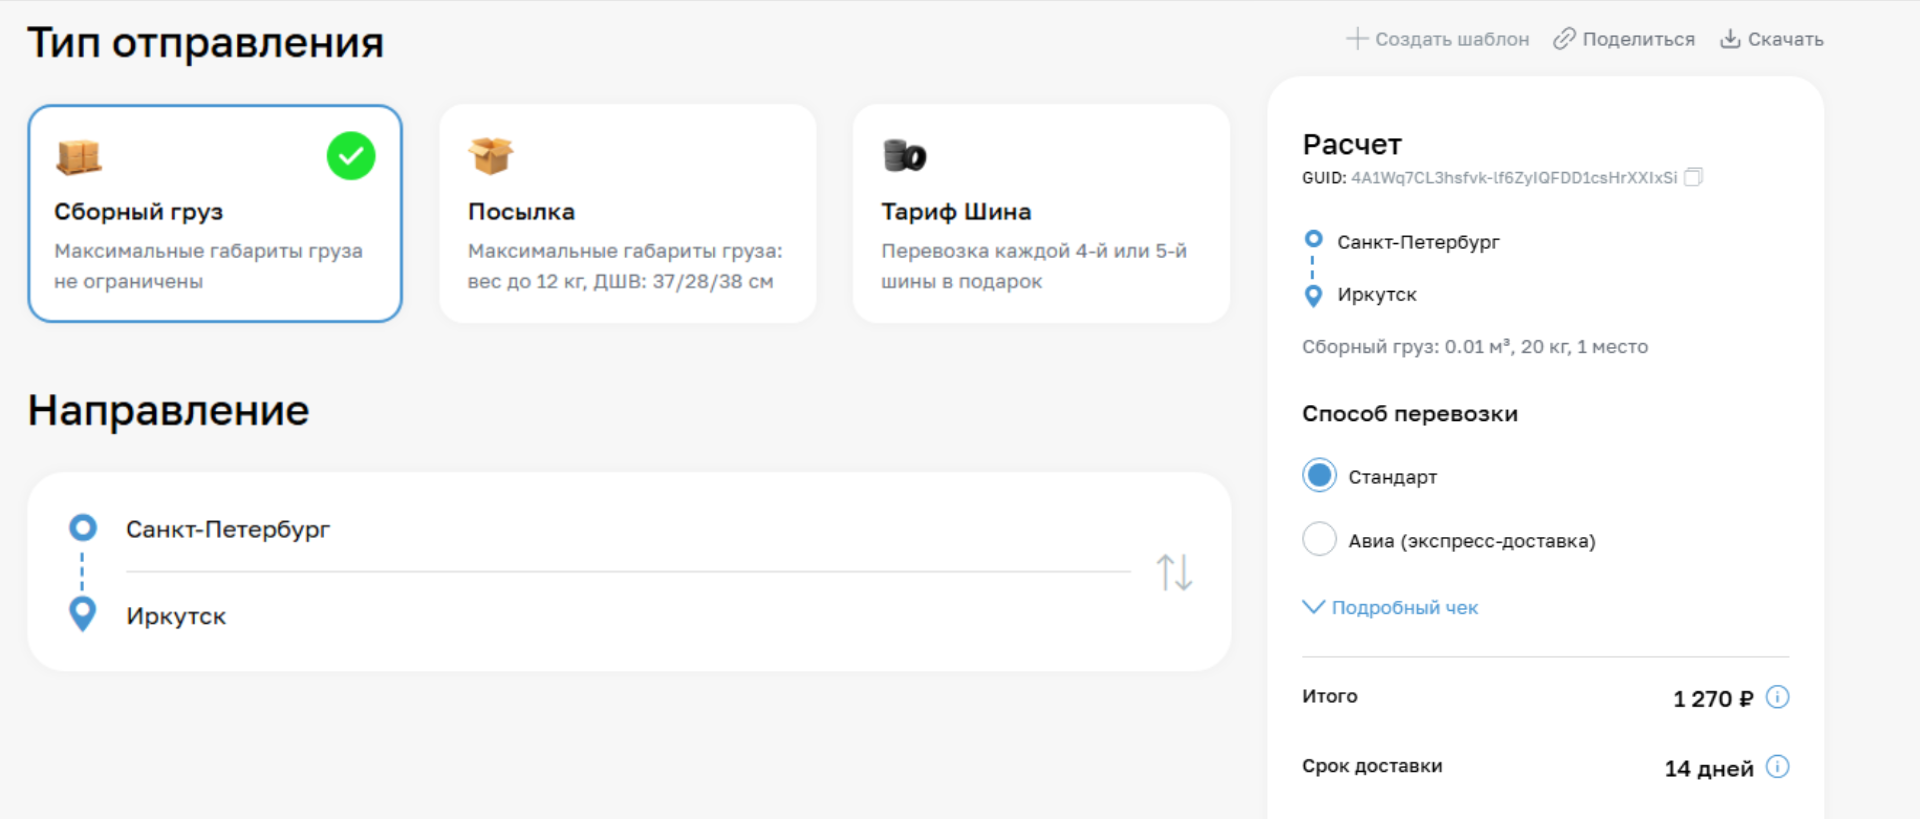Click the Срок доставки label

point(1372,766)
